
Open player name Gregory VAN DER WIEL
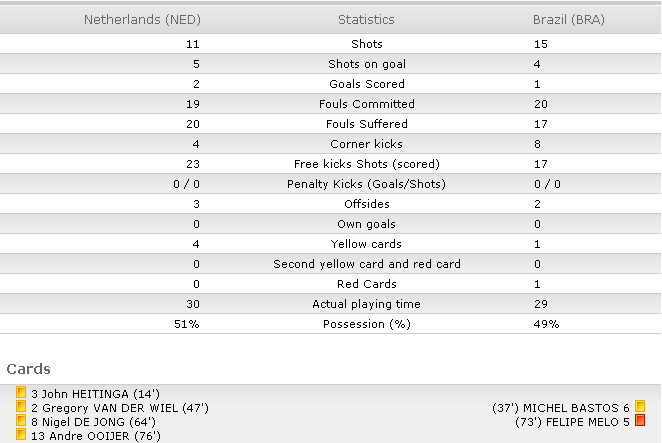(110, 408)
